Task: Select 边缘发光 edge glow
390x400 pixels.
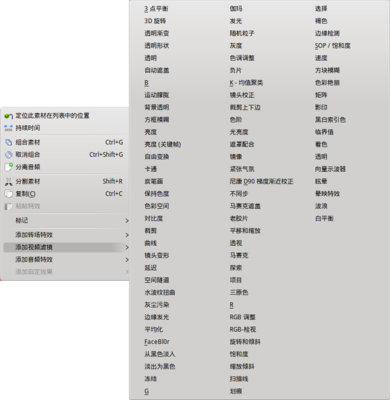Action: [x=157, y=317]
